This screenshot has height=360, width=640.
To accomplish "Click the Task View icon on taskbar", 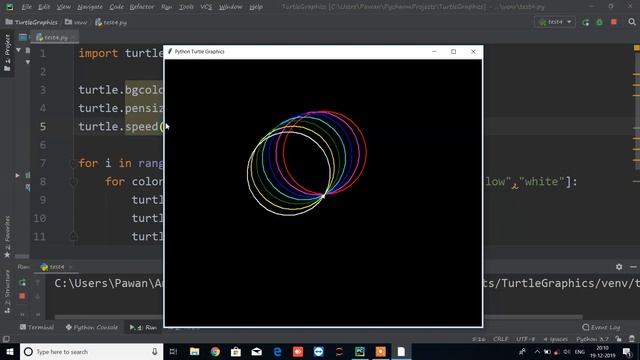I will (173, 351).
